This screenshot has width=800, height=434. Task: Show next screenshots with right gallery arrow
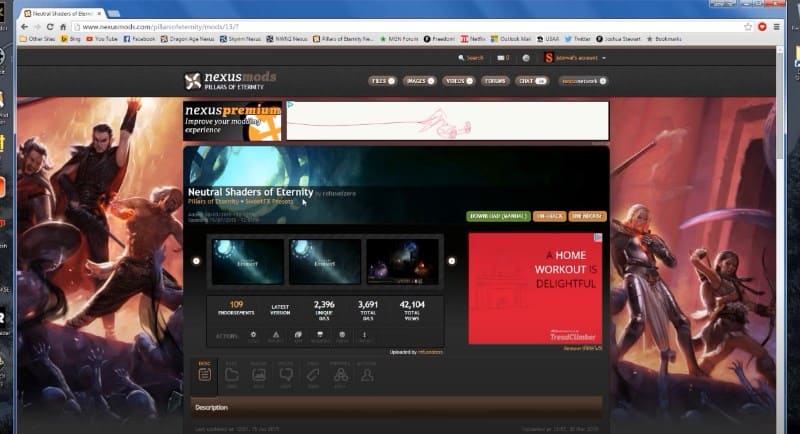click(452, 261)
